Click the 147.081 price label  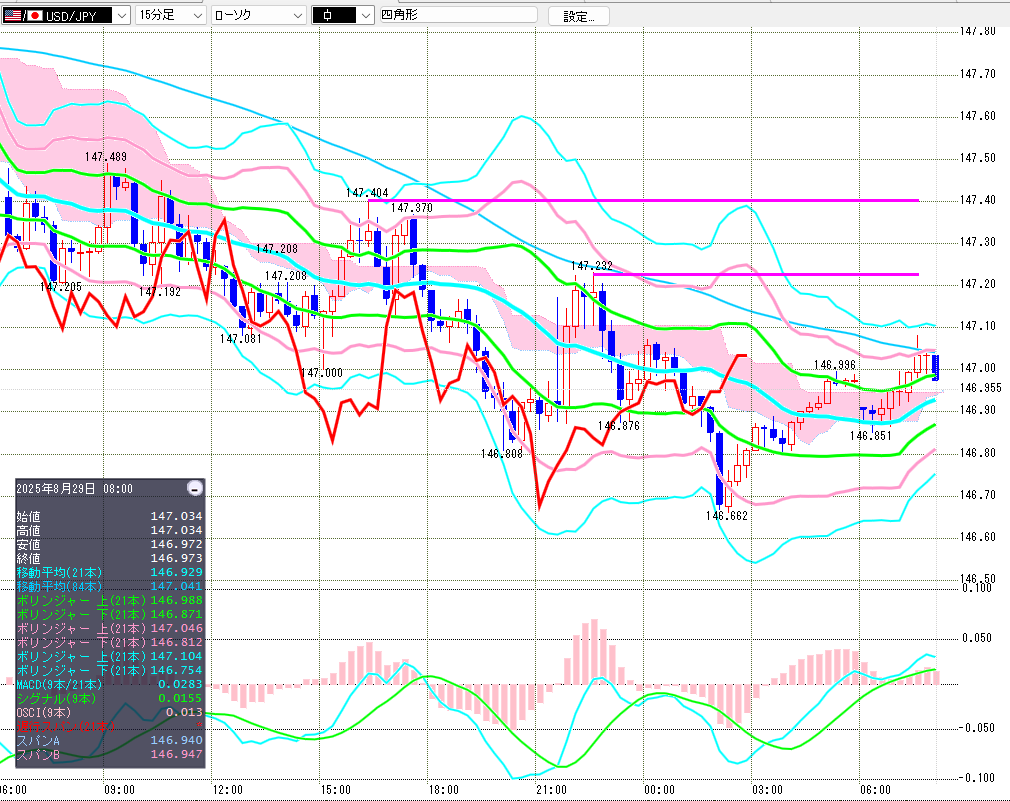click(241, 339)
